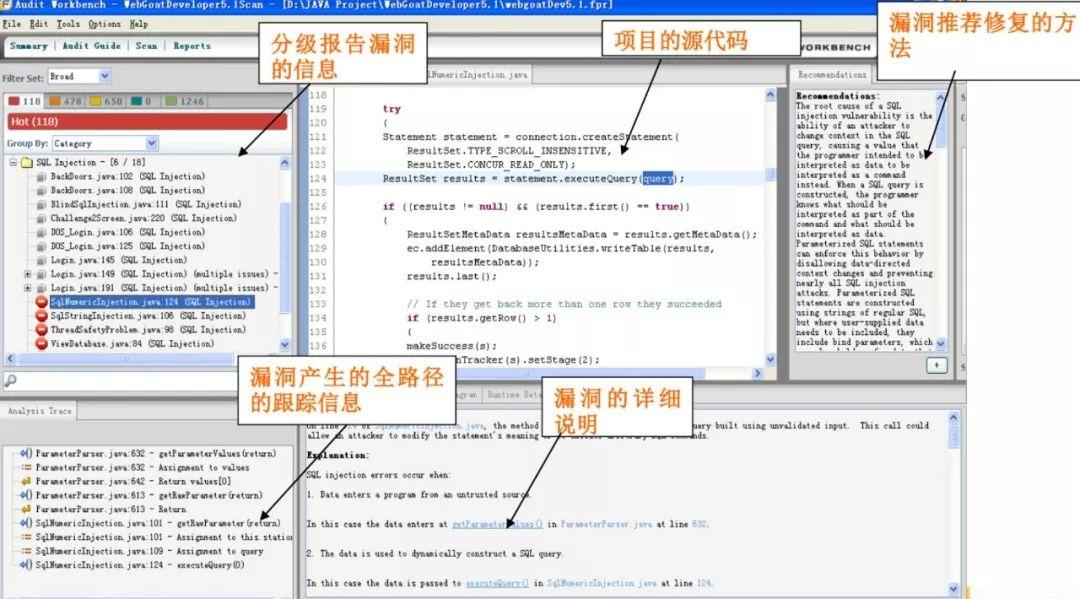The height and width of the screenshot is (599, 1080).
Task: Click the folder icon beside SQL Injection group
Action: coord(25,164)
